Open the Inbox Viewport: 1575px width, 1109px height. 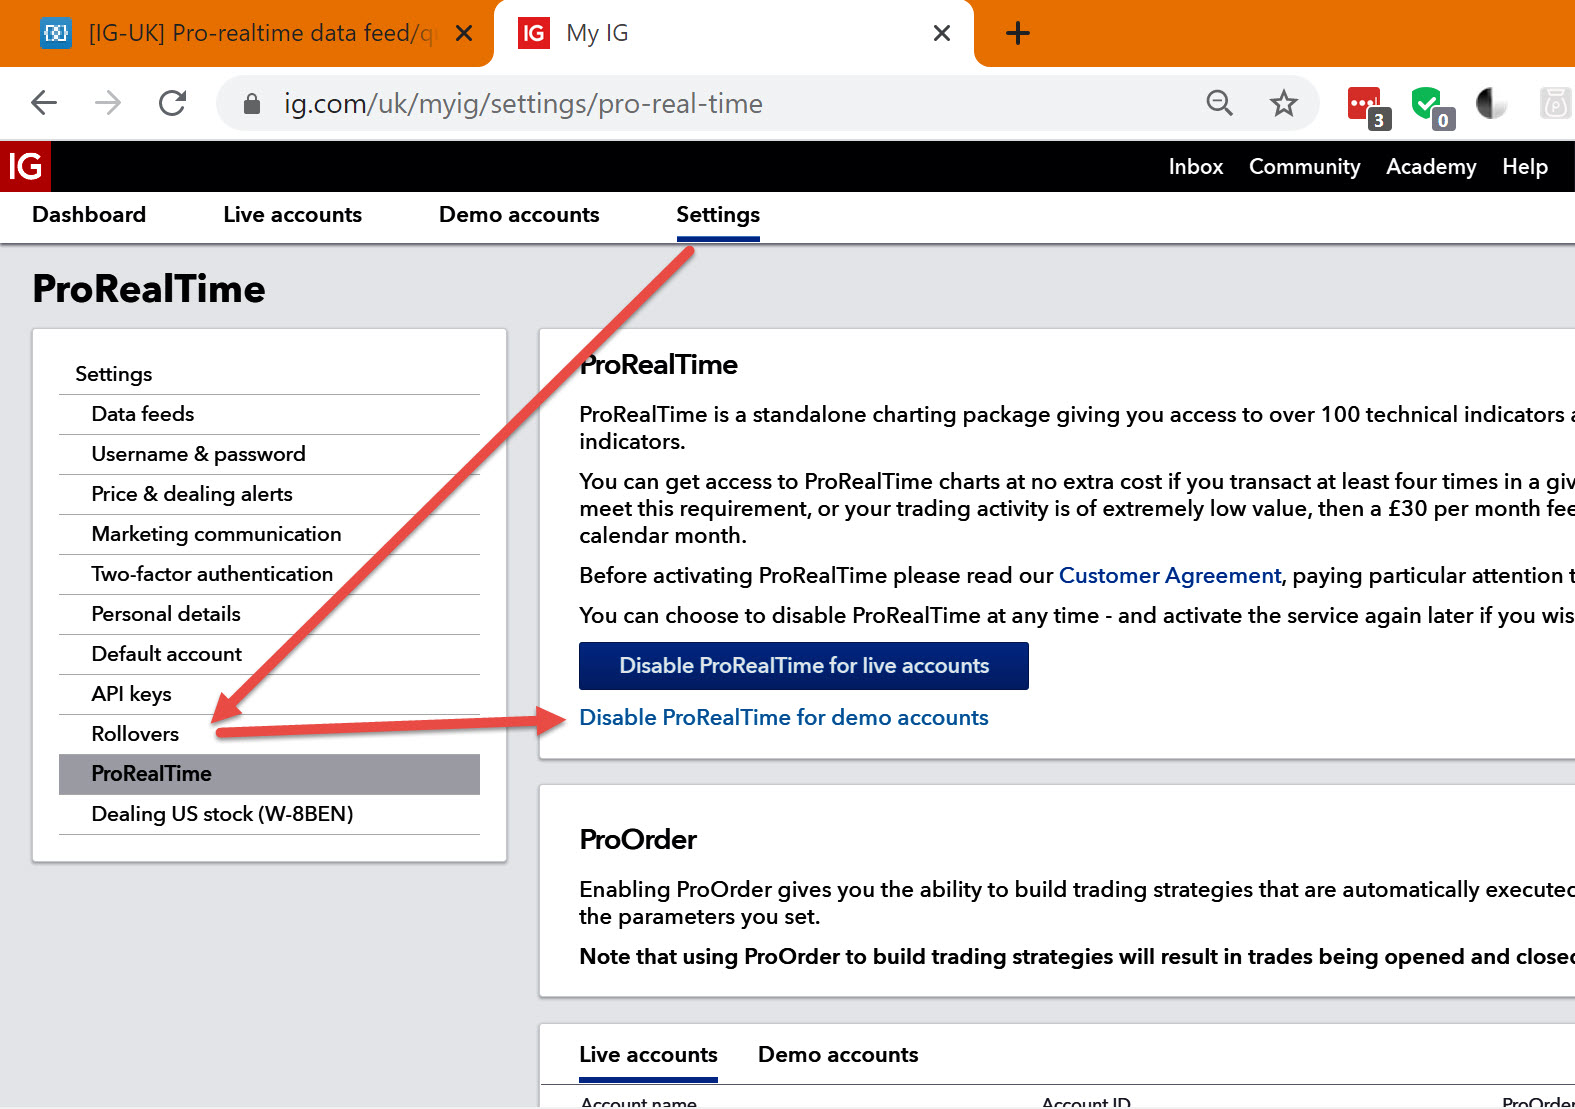[x=1196, y=166]
